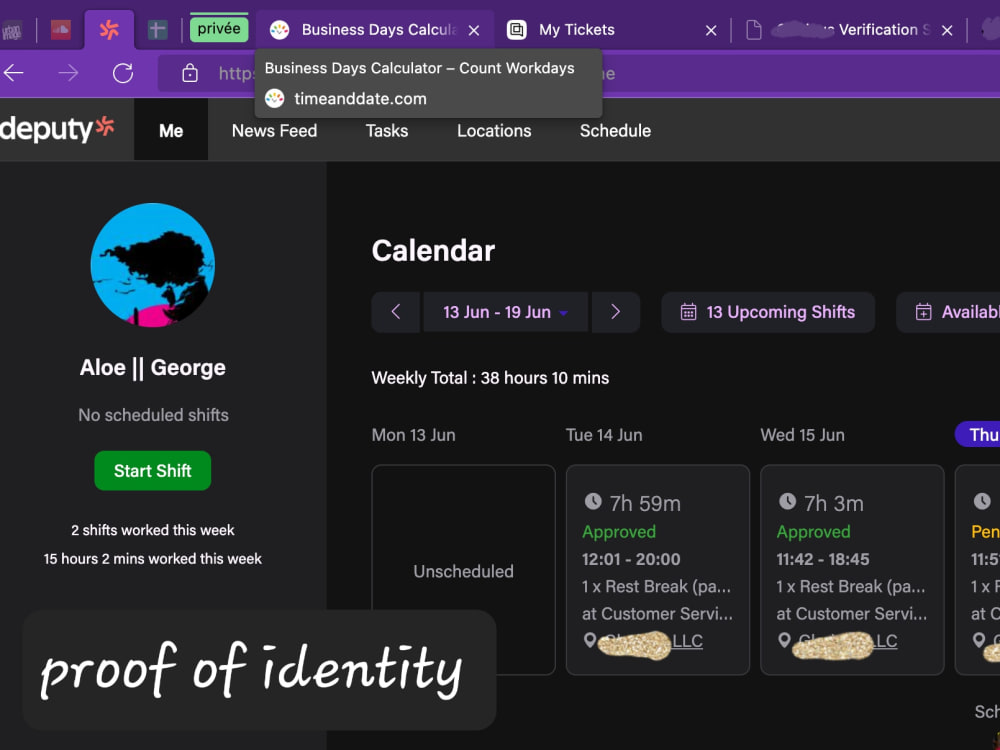Go to next week in calendar

point(615,312)
